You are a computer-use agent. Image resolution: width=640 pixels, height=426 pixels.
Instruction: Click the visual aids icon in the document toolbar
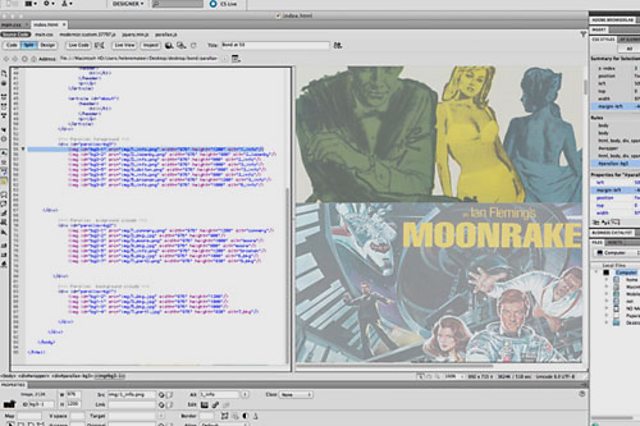[181, 45]
